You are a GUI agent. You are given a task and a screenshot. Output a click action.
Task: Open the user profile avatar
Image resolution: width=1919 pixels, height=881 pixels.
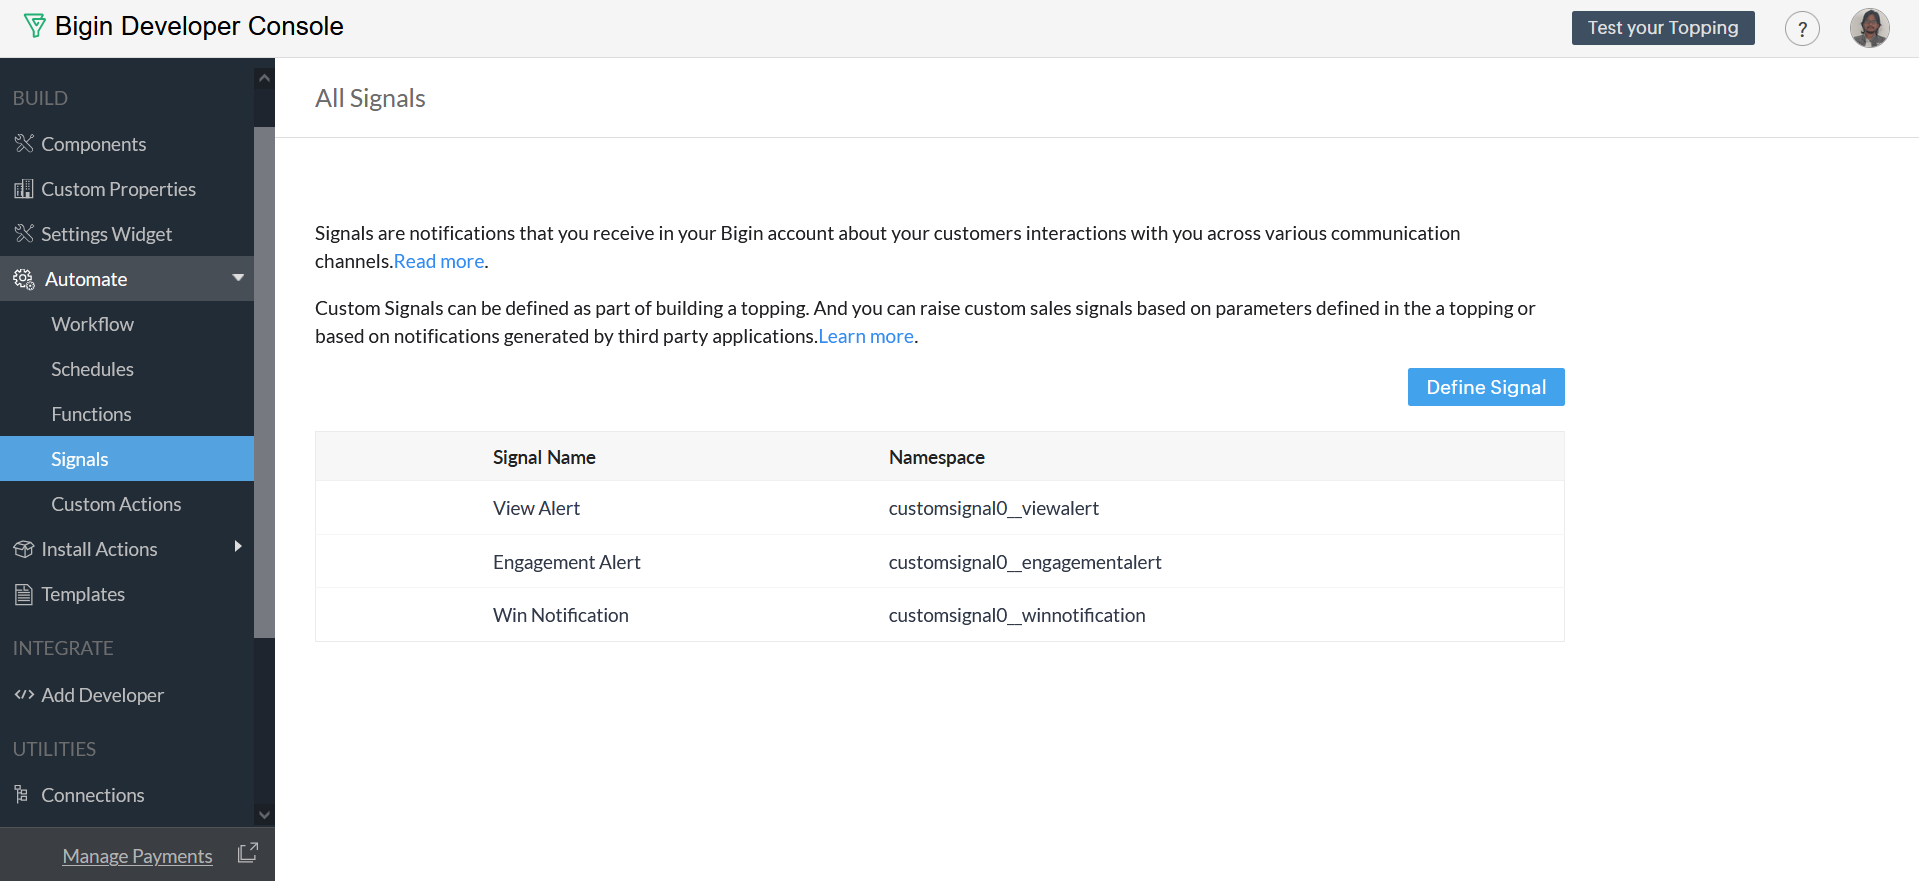tap(1868, 28)
